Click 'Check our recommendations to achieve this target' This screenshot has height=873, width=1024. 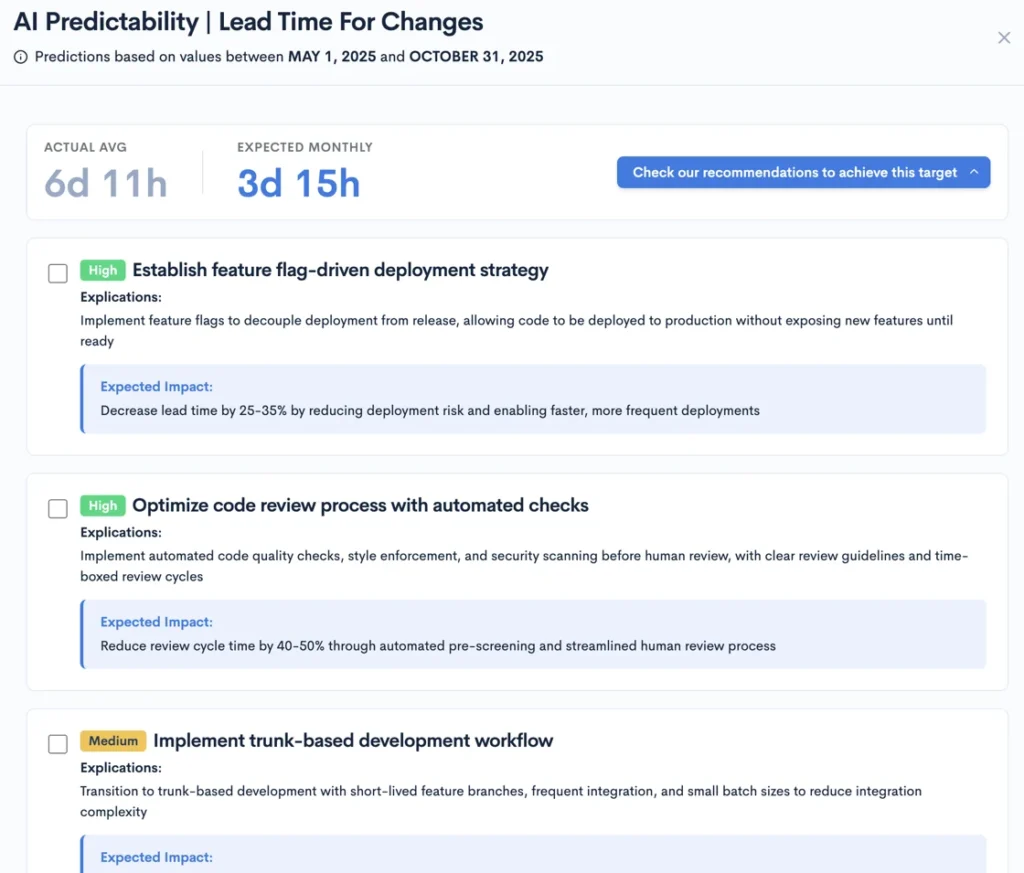coord(795,172)
